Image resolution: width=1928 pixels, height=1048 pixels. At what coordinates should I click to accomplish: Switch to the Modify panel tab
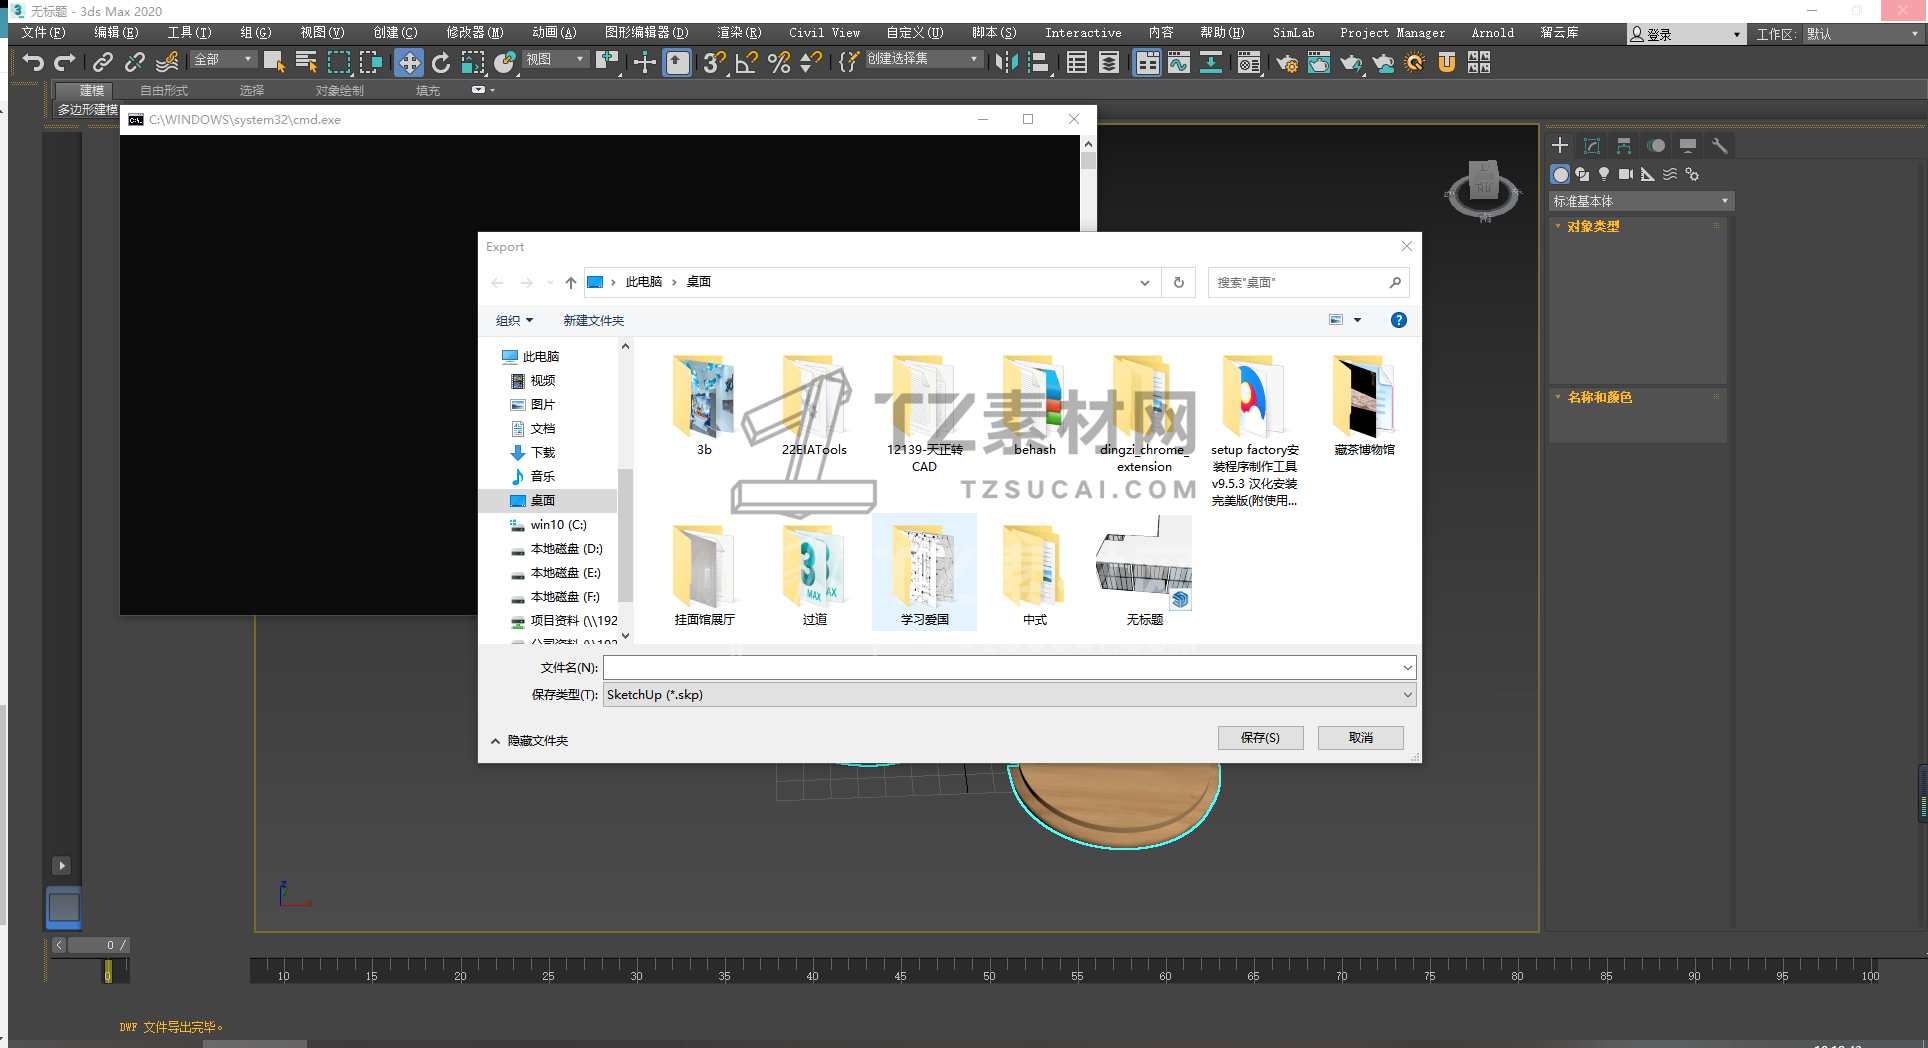click(x=1592, y=146)
